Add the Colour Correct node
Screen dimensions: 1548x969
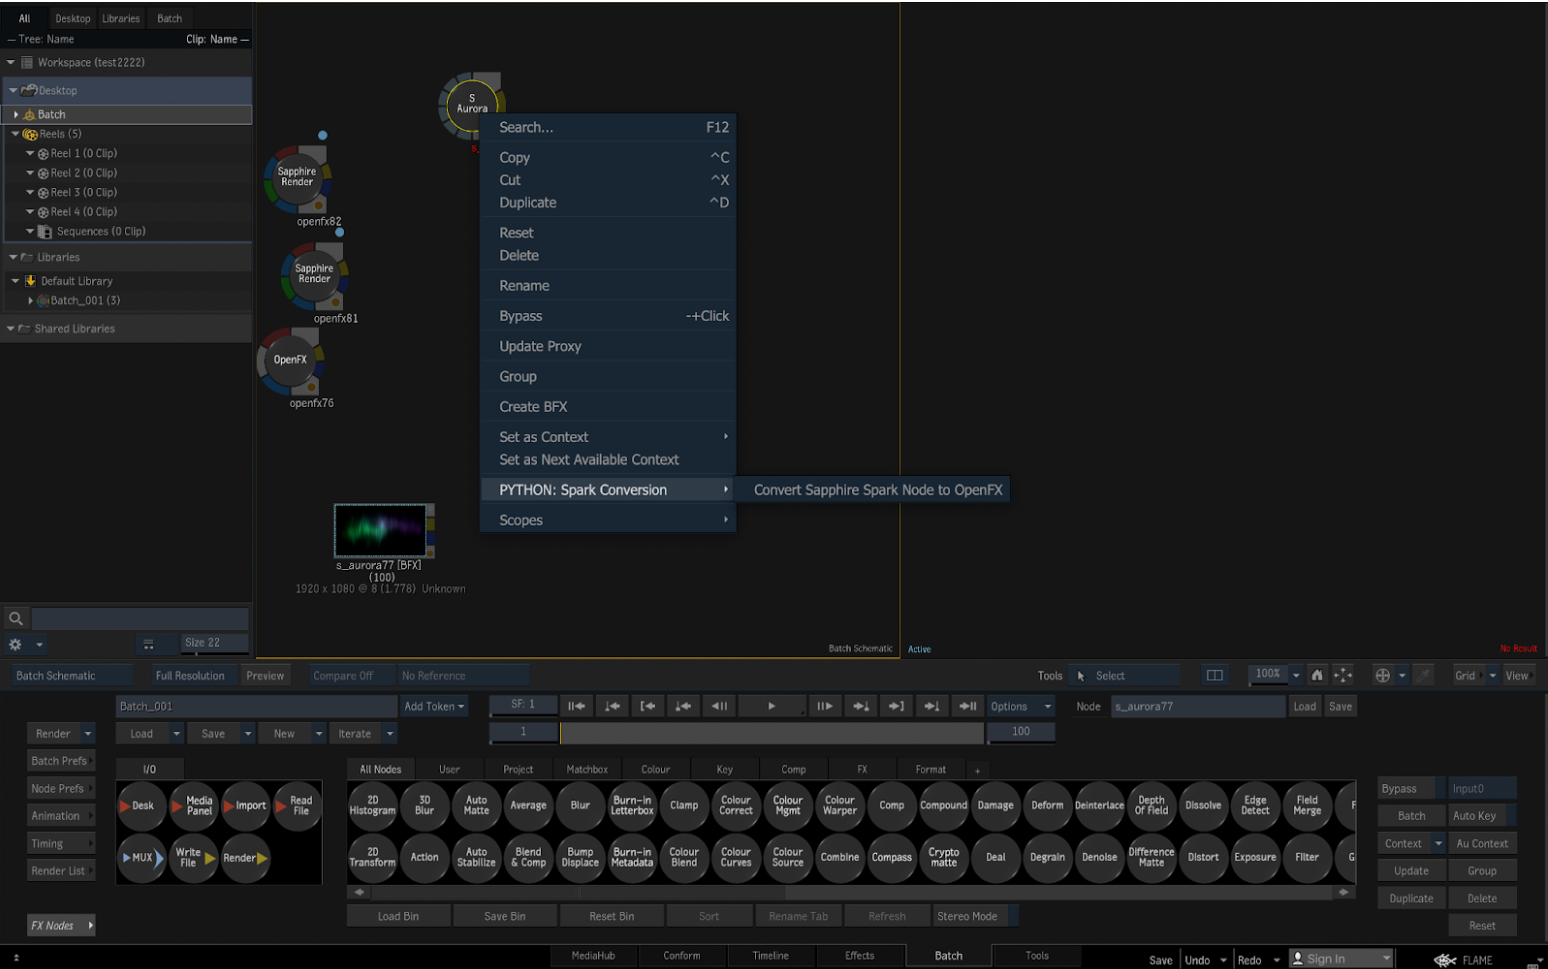736,806
